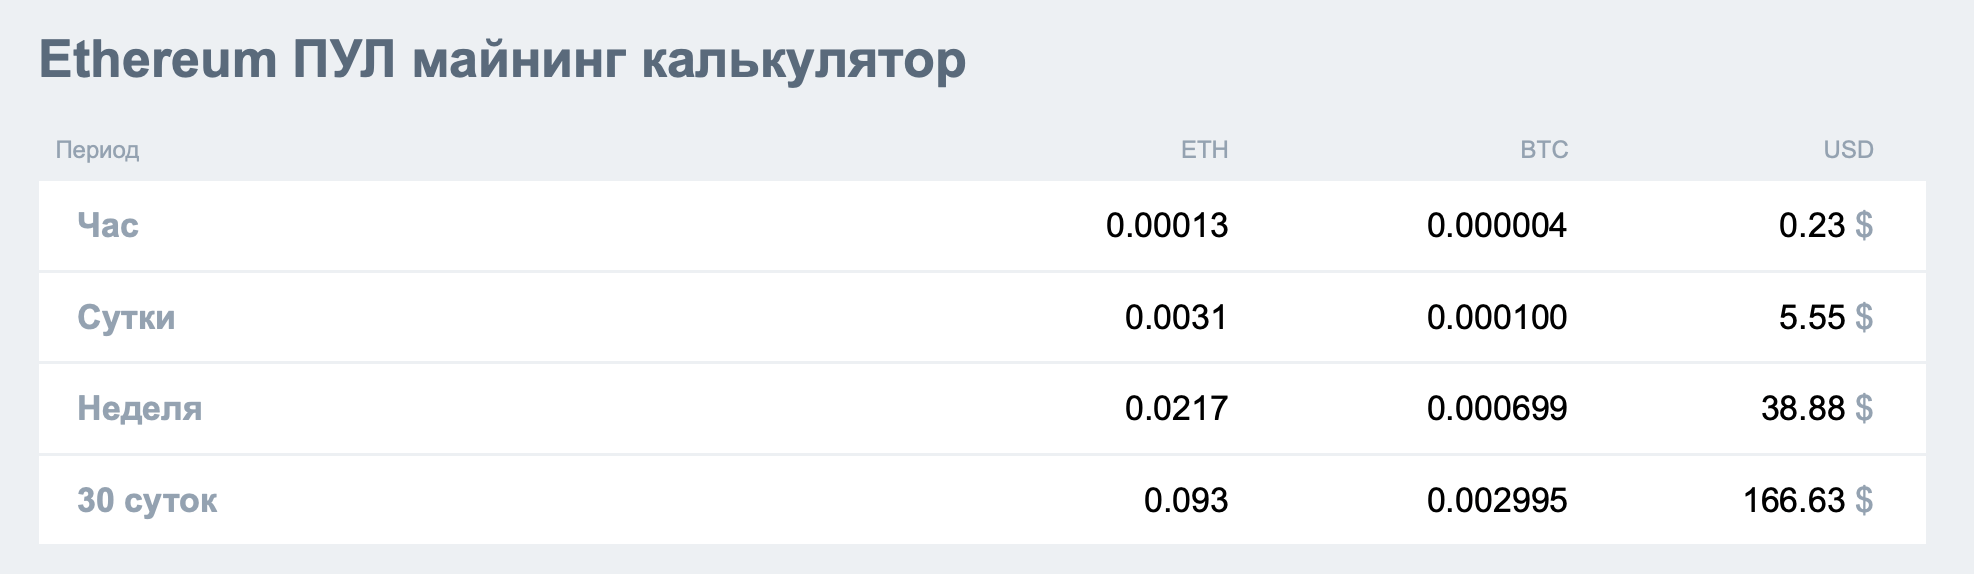Screen dimensions: 1974x574
Task: Click the ETH column header
Action: [1204, 150]
